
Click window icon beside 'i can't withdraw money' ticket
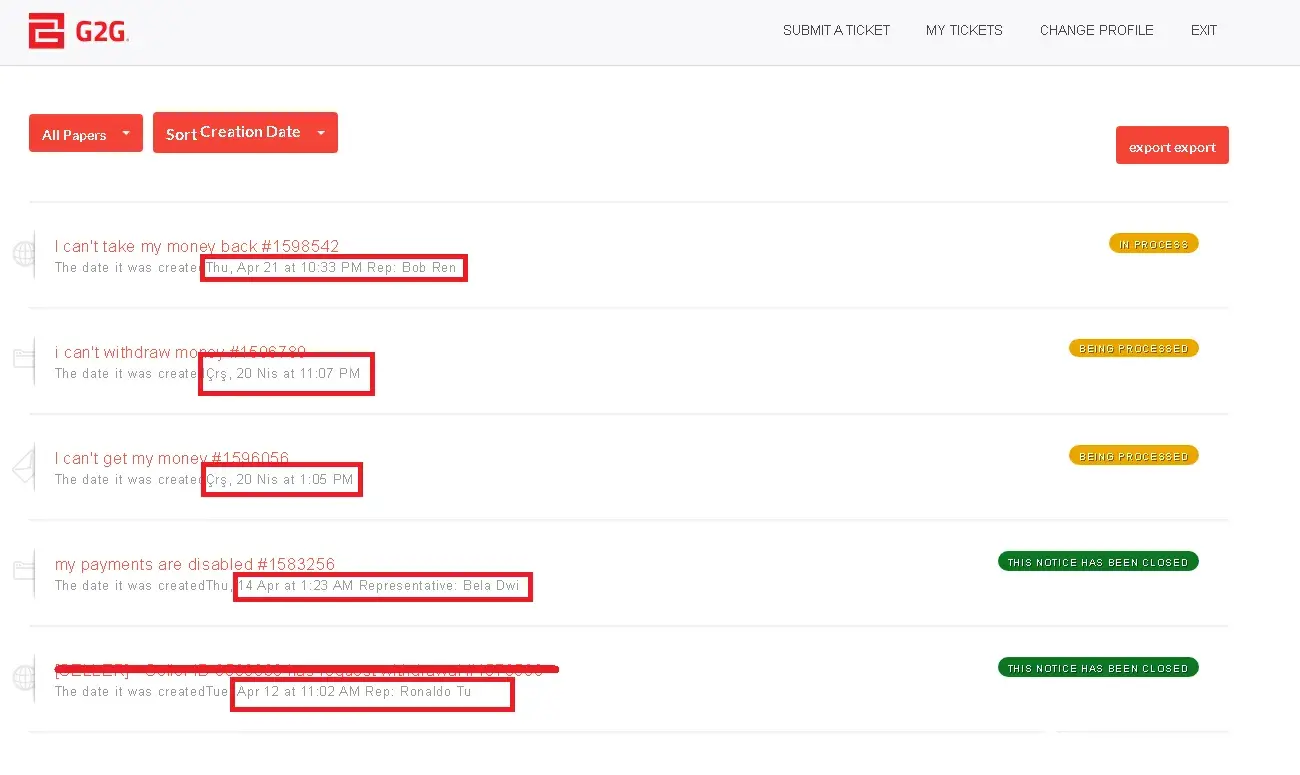click(x=23, y=359)
